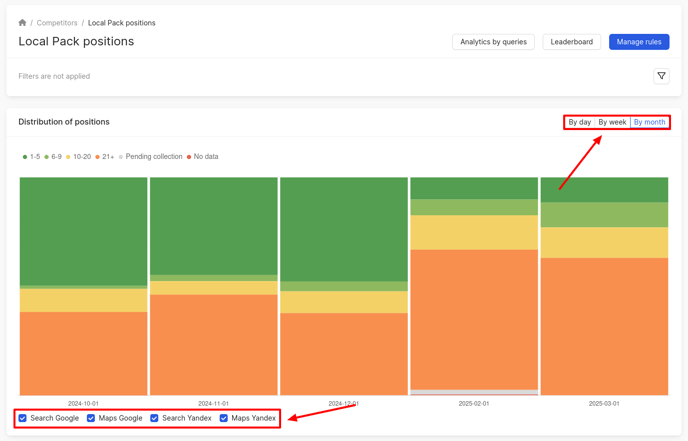Click the home icon in breadcrumb
688x441 pixels.
22,22
